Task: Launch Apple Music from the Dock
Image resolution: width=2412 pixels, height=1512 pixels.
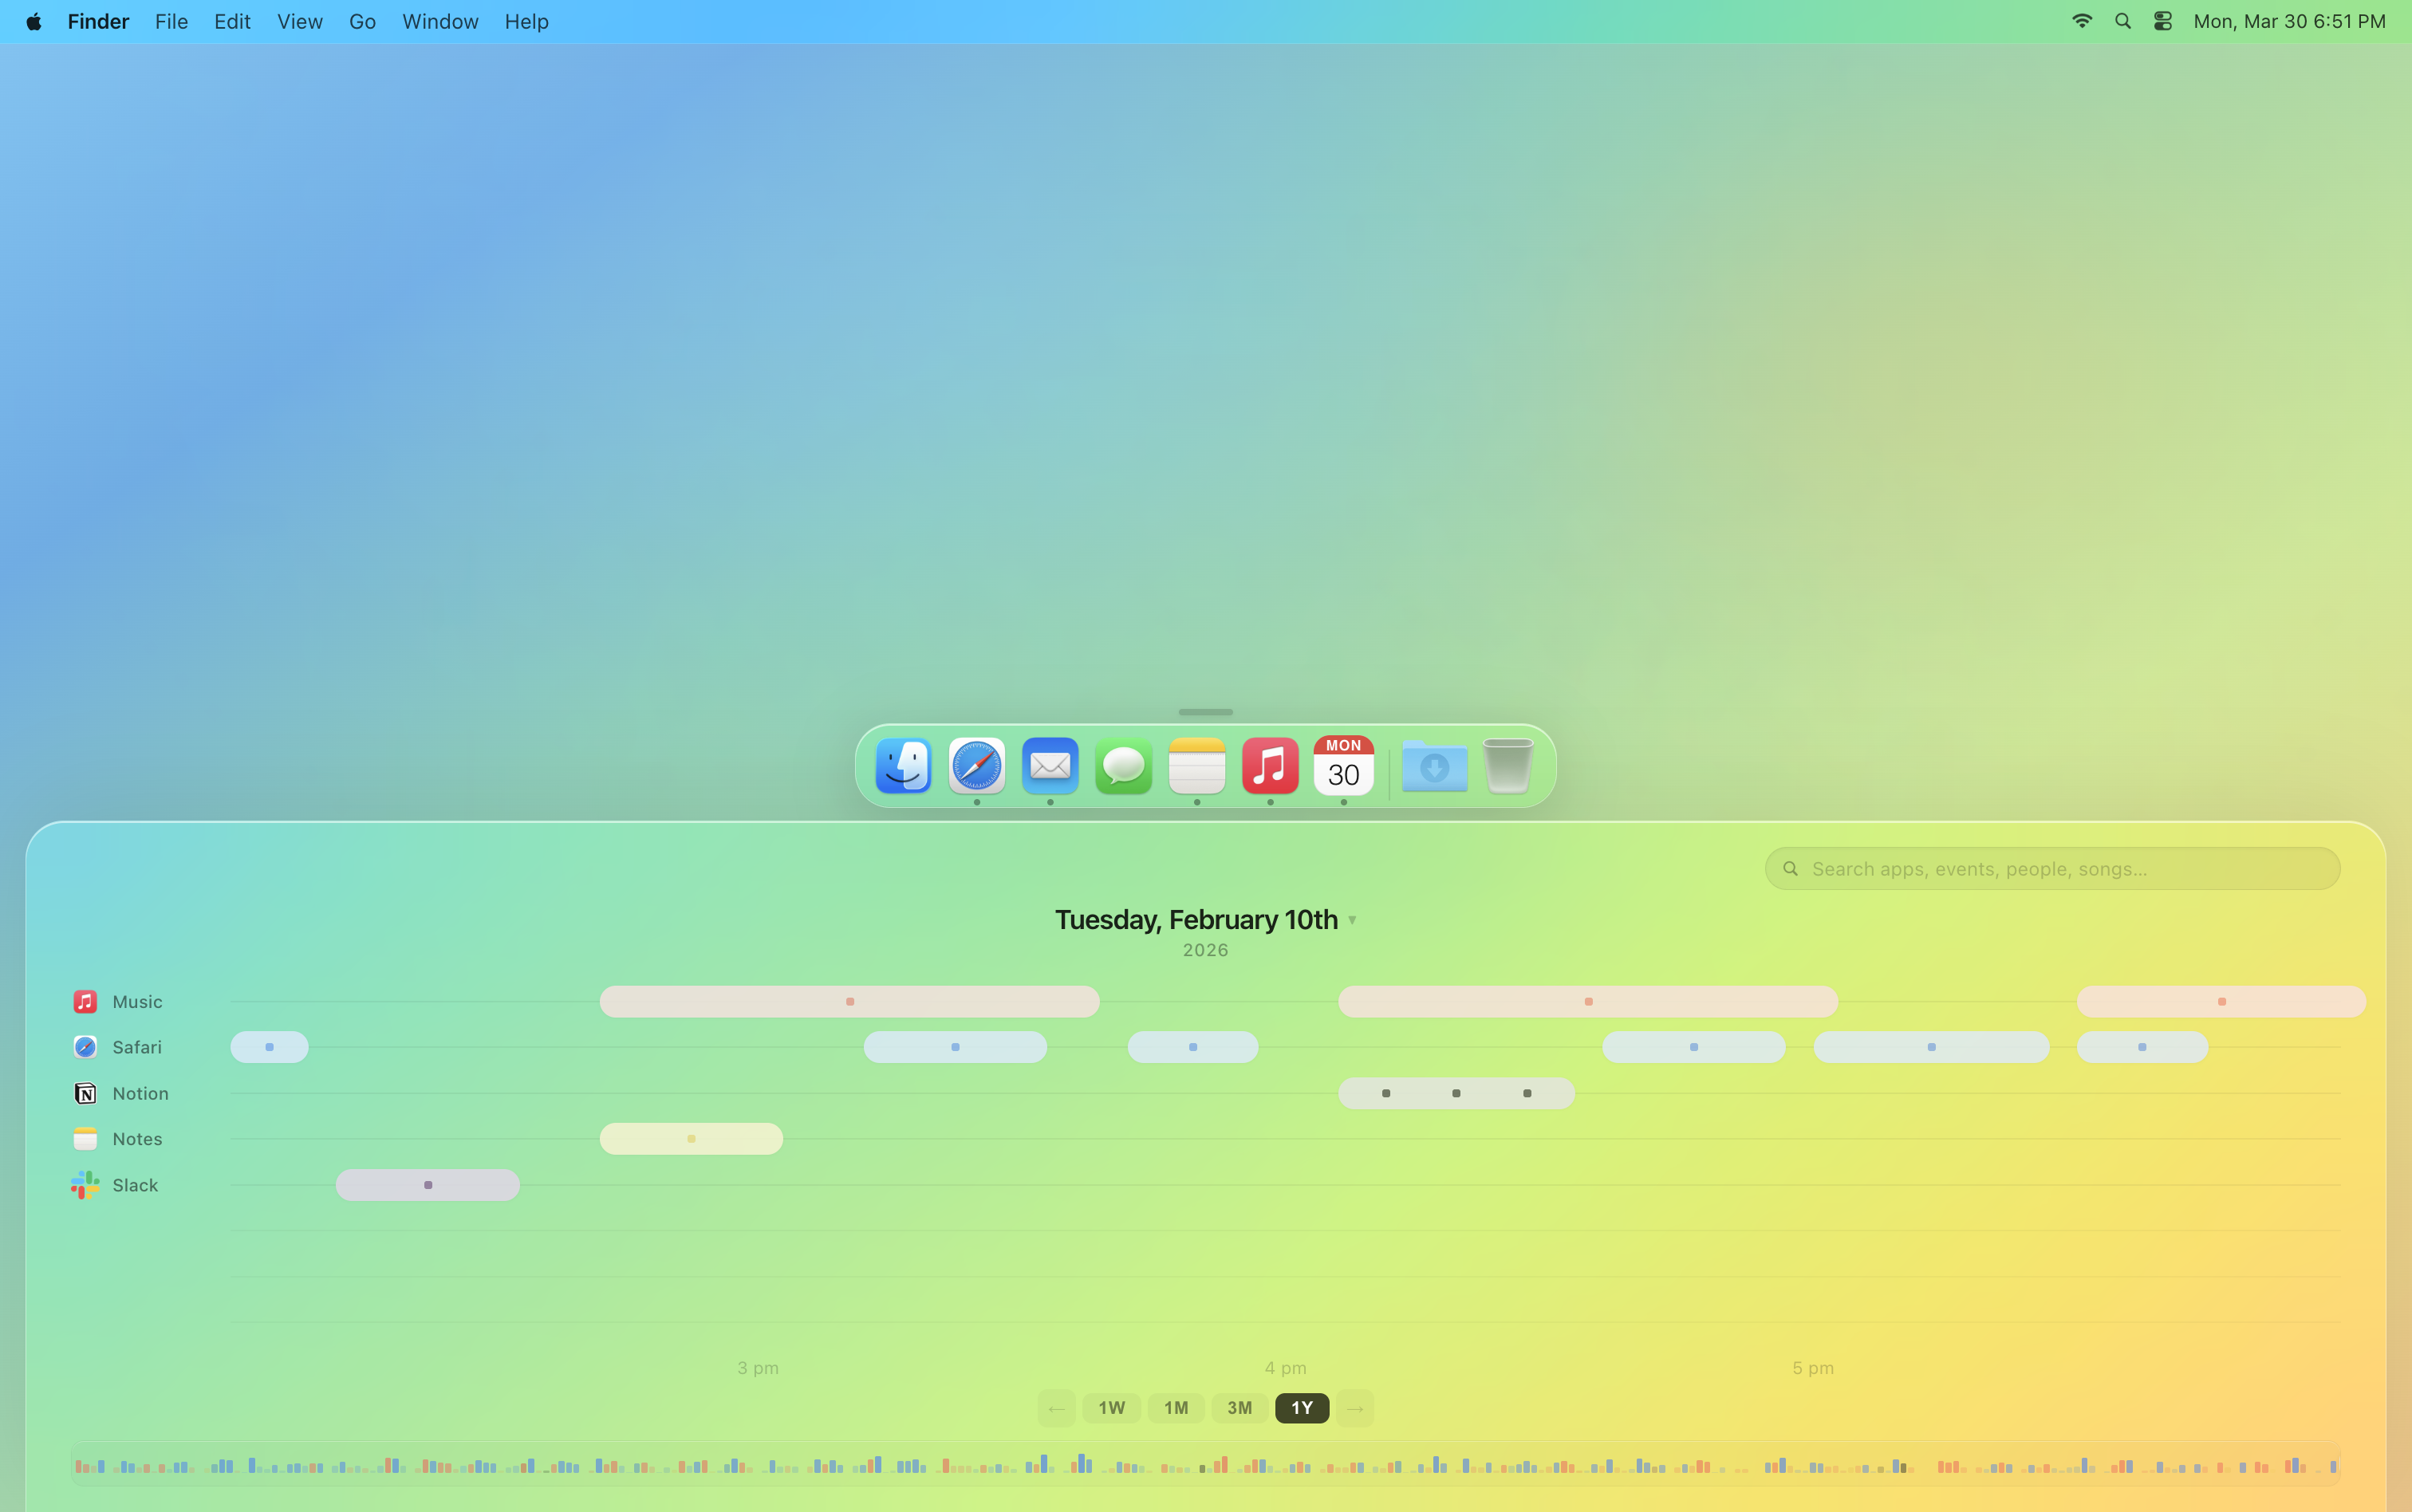Action: pos(1268,766)
